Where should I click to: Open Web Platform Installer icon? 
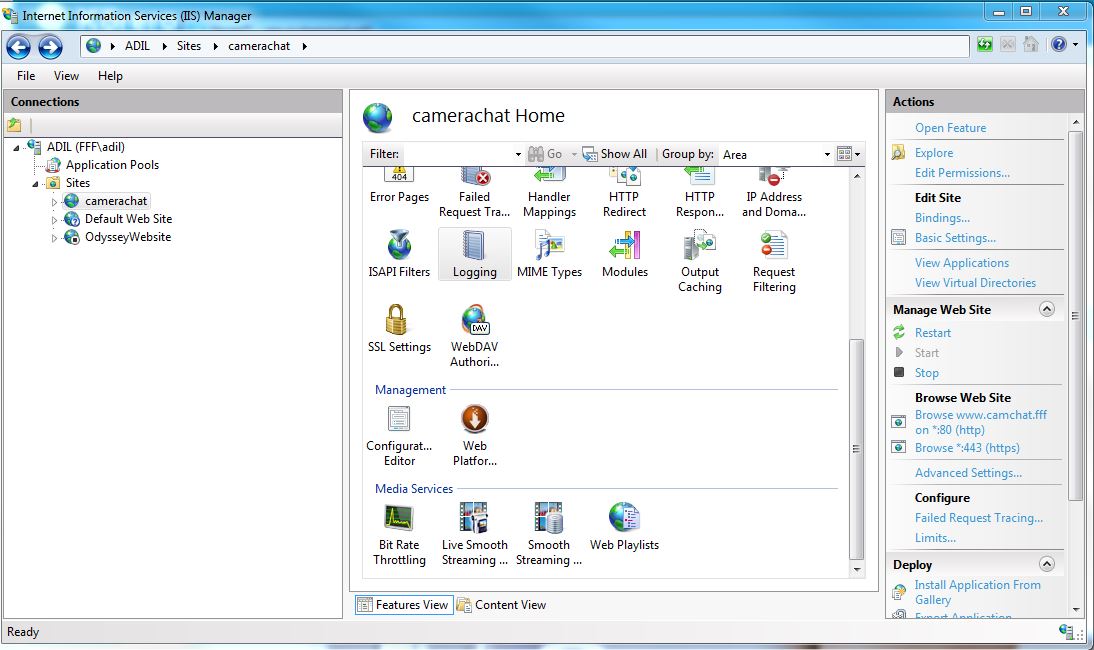click(x=474, y=436)
